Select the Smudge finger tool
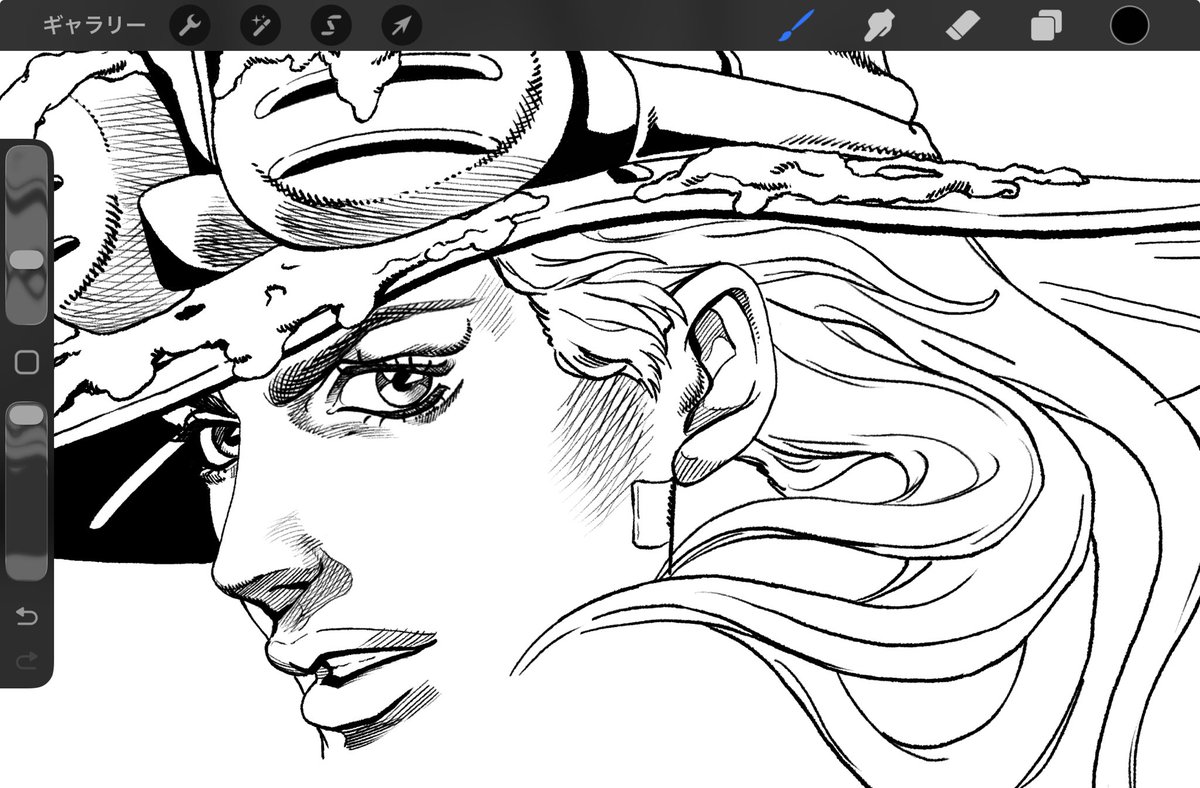1200x788 pixels. pos(879,25)
